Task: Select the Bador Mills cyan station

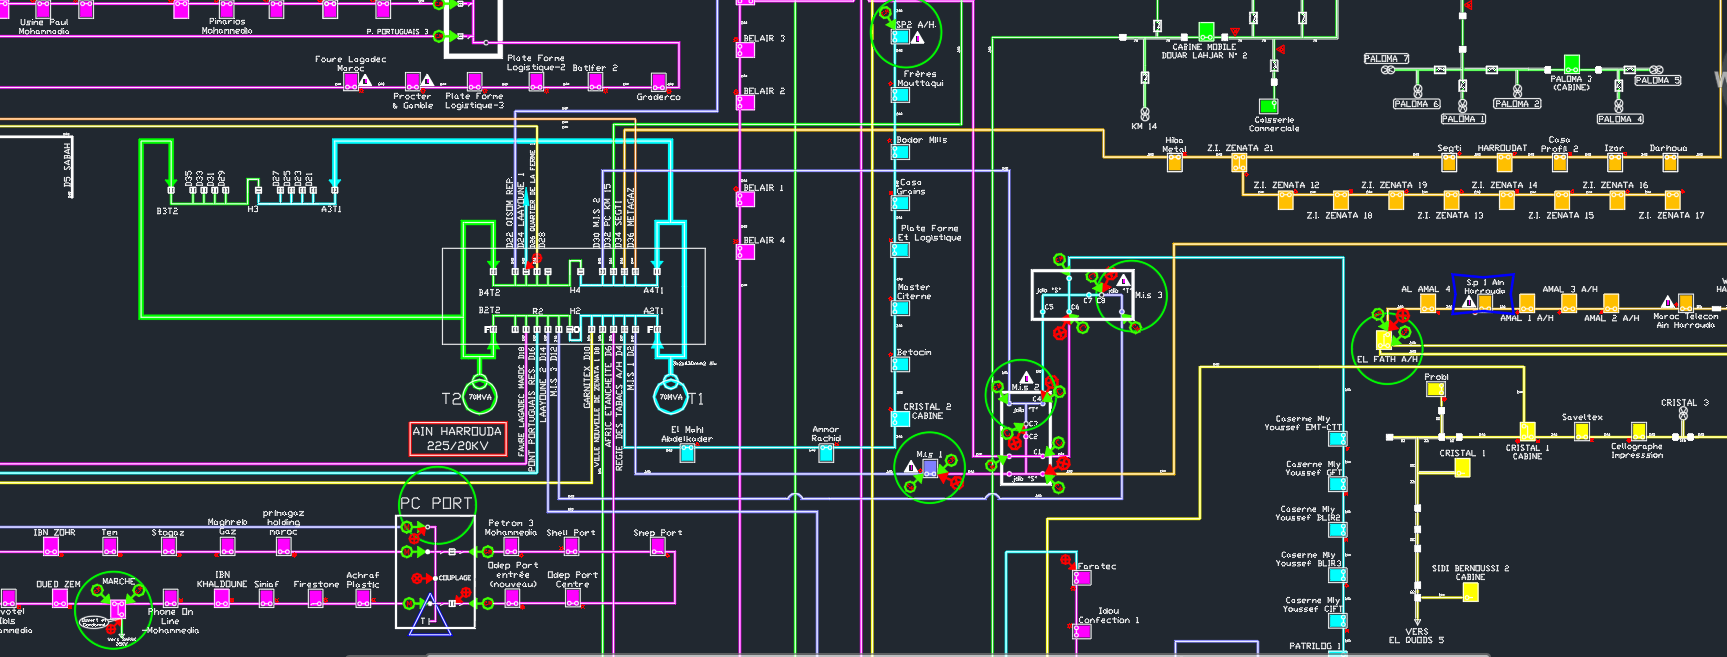Action: [900, 152]
